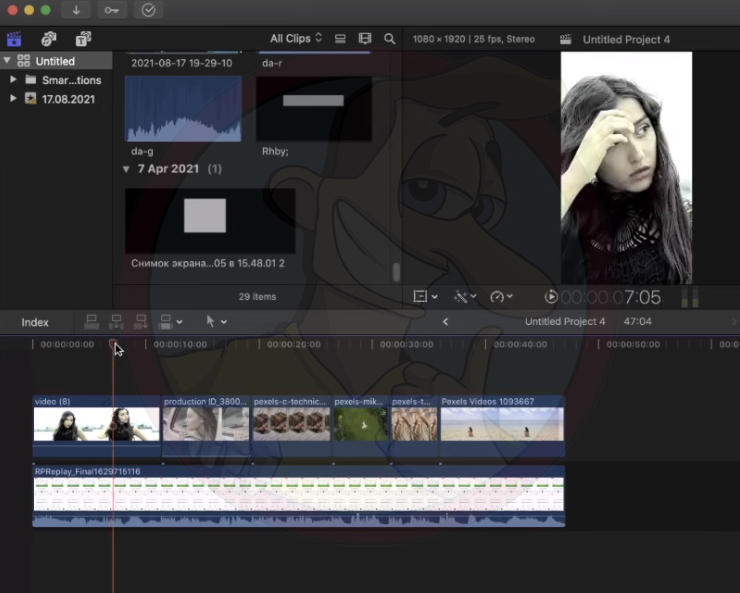This screenshot has height=593, width=740.
Task: Expand the 17.08.2021 event
Action: (x=13, y=98)
